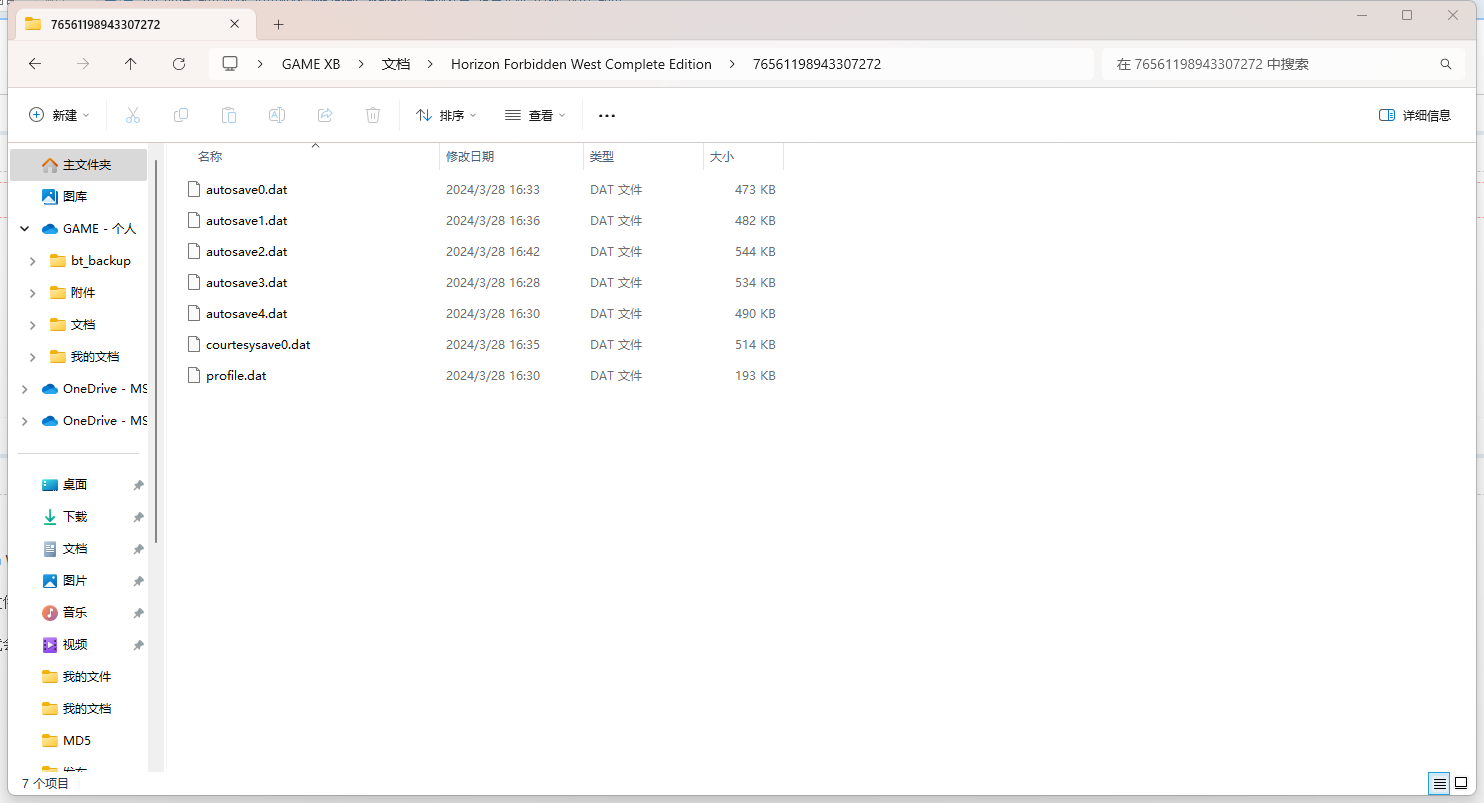The image size is (1484, 803).
Task: Refresh the current folder view
Action: (179, 64)
